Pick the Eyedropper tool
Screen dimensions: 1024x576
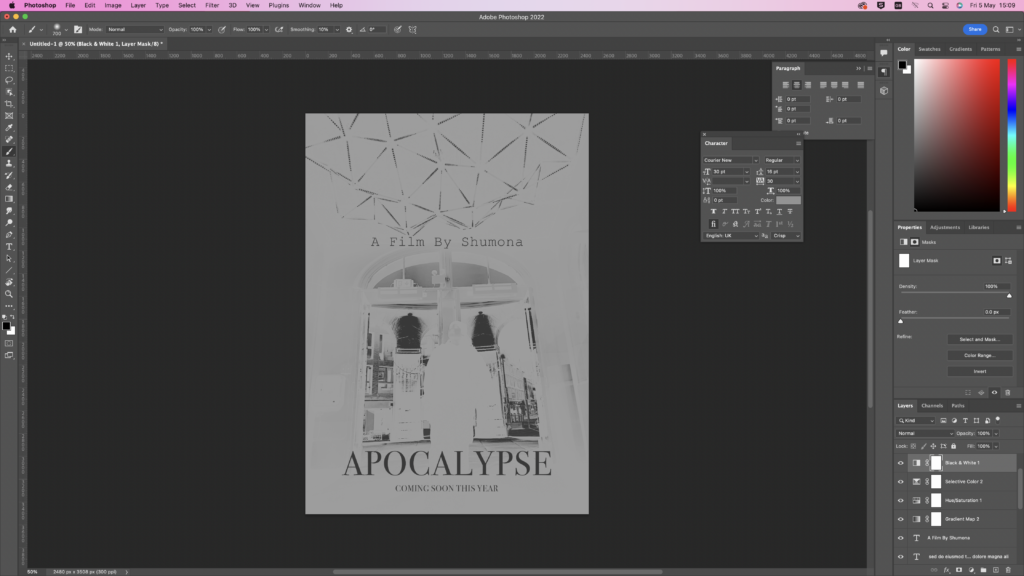pos(9,127)
